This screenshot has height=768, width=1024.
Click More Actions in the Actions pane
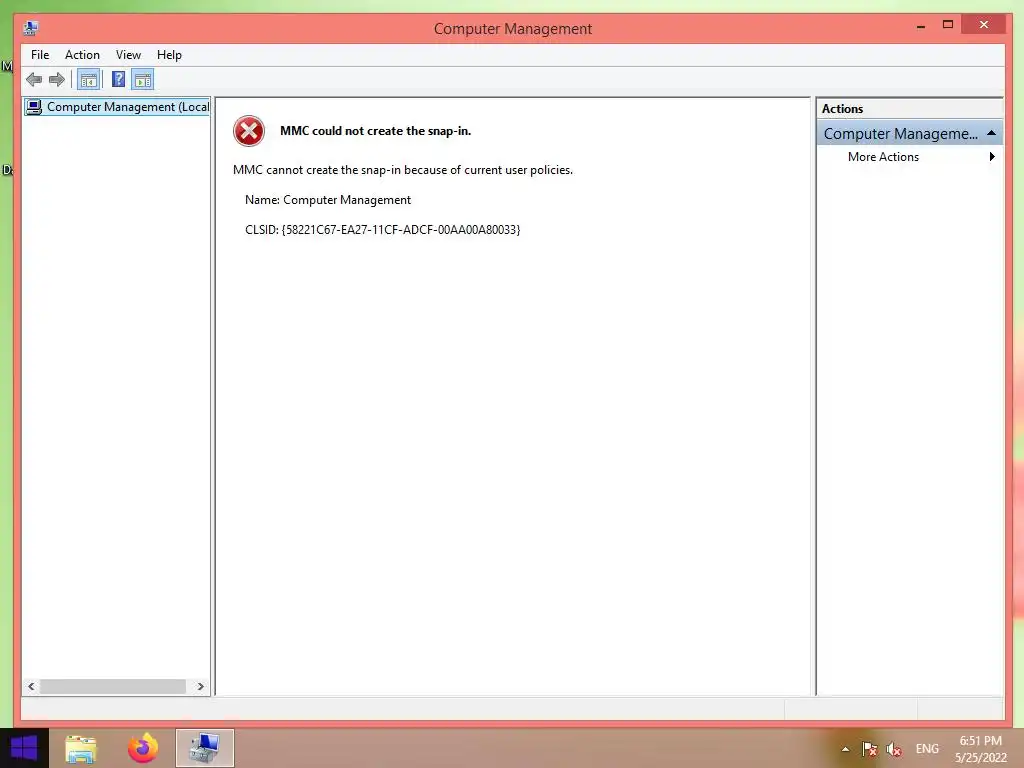[x=883, y=157]
